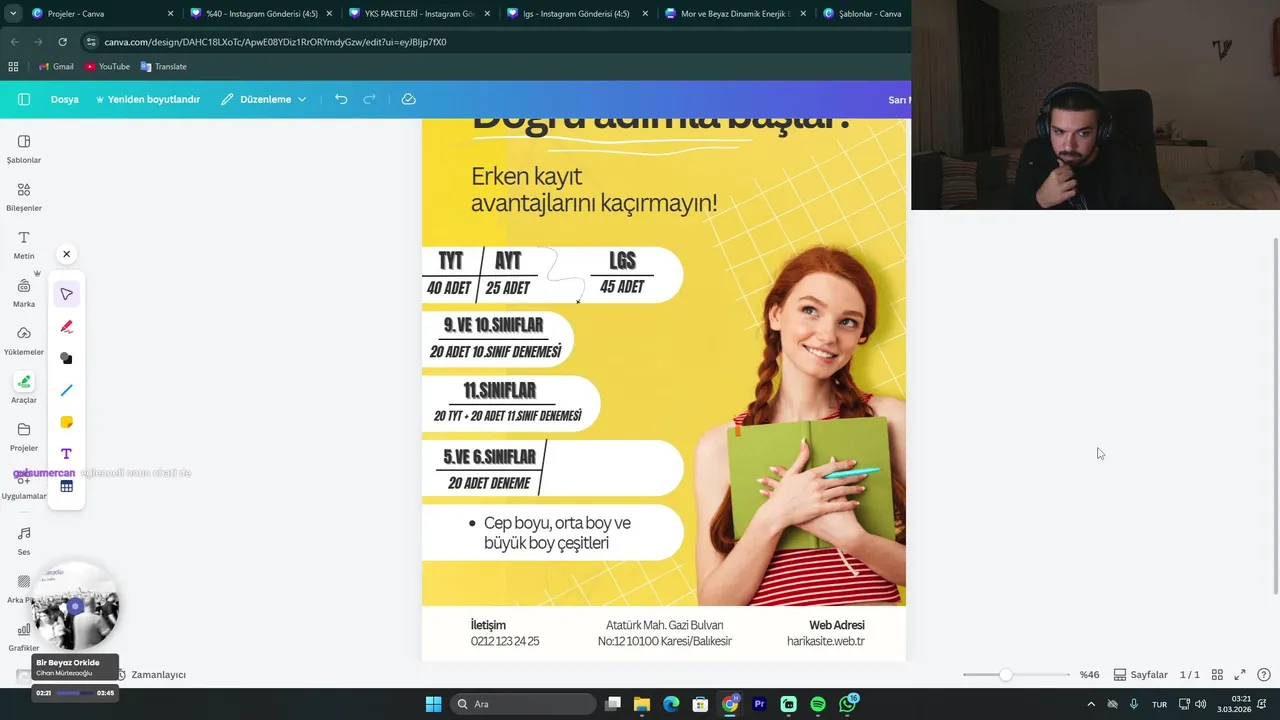Open the YouTube bookmark
This screenshot has height=720, width=1280.
click(x=108, y=66)
